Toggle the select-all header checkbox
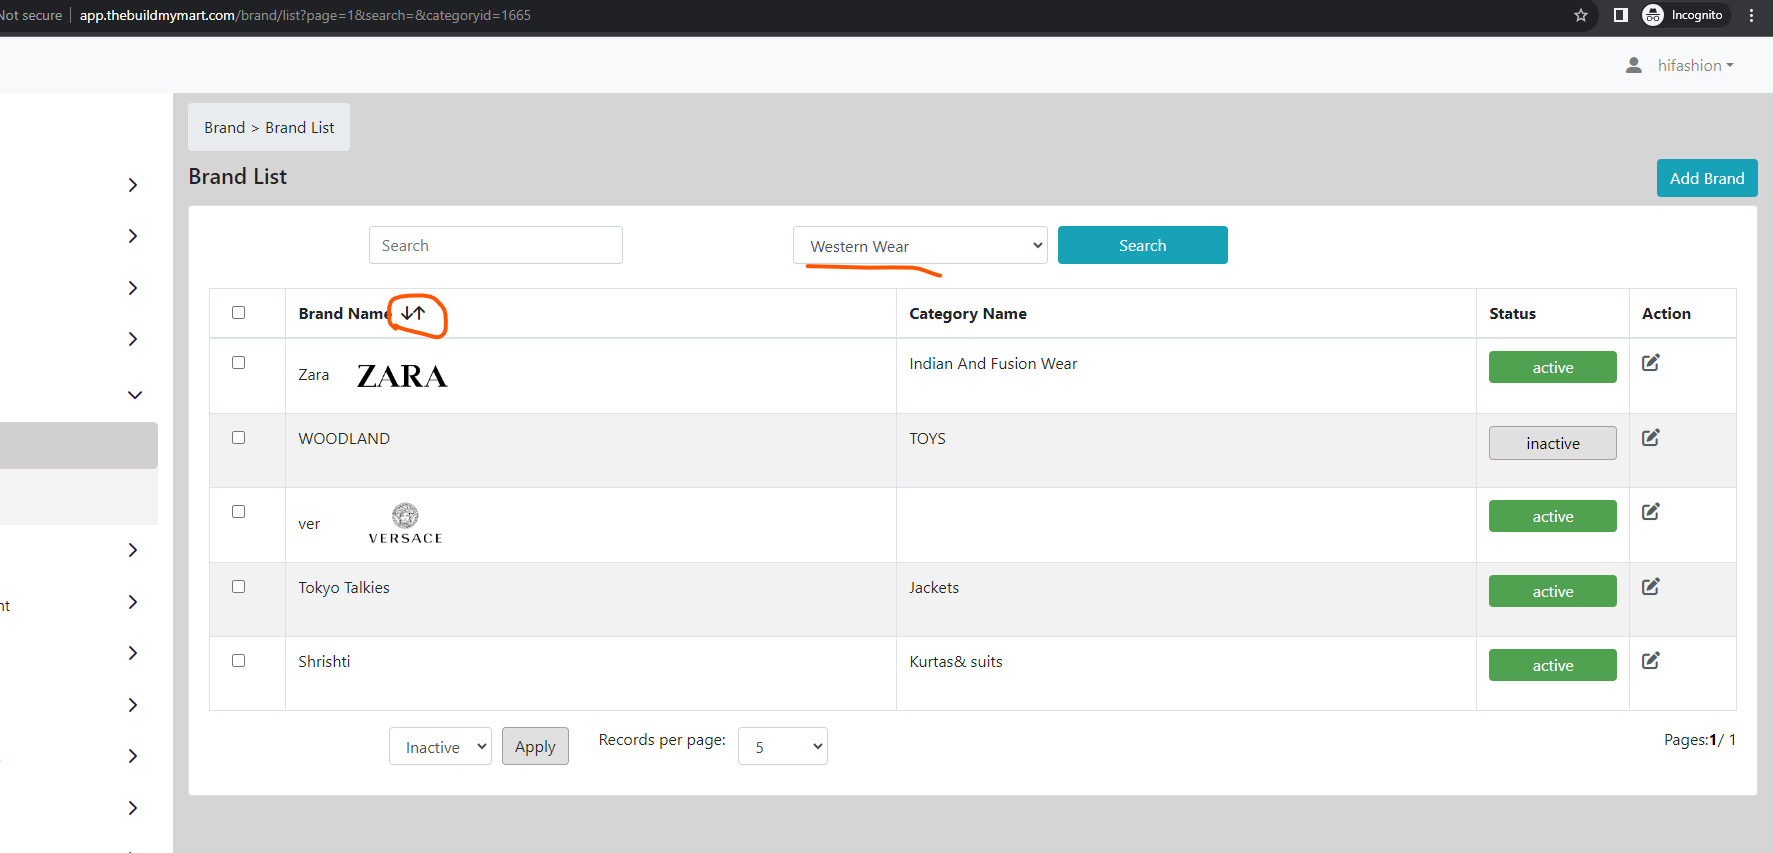 point(238,312)
